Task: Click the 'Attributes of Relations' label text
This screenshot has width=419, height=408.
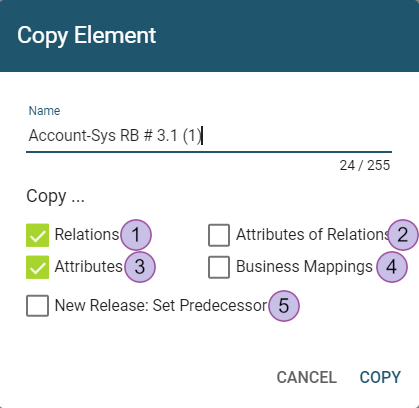Action: click(x=313, y=235)
